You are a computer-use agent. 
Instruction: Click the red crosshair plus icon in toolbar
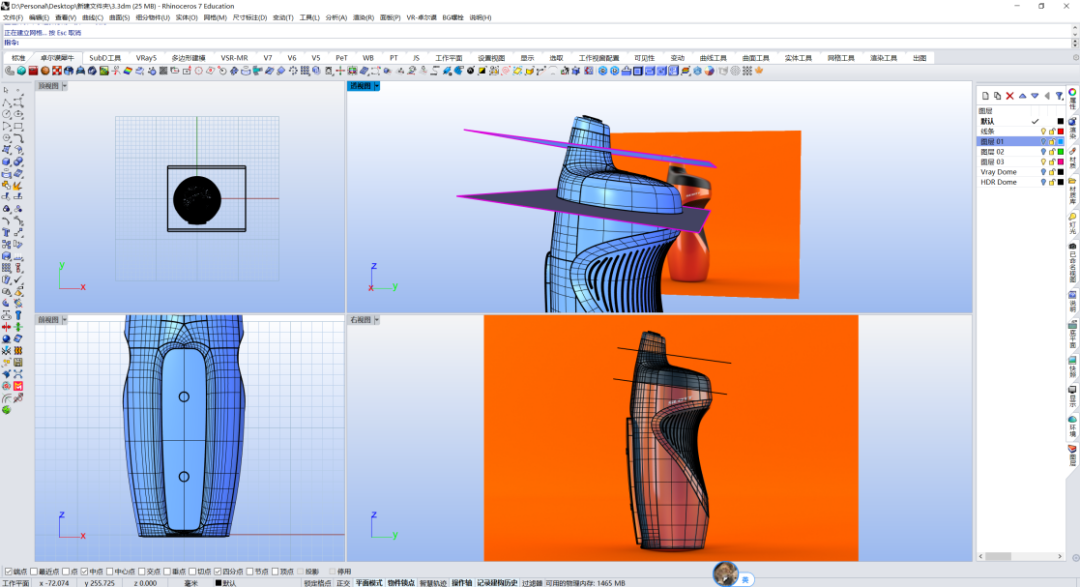coord(340,70)
